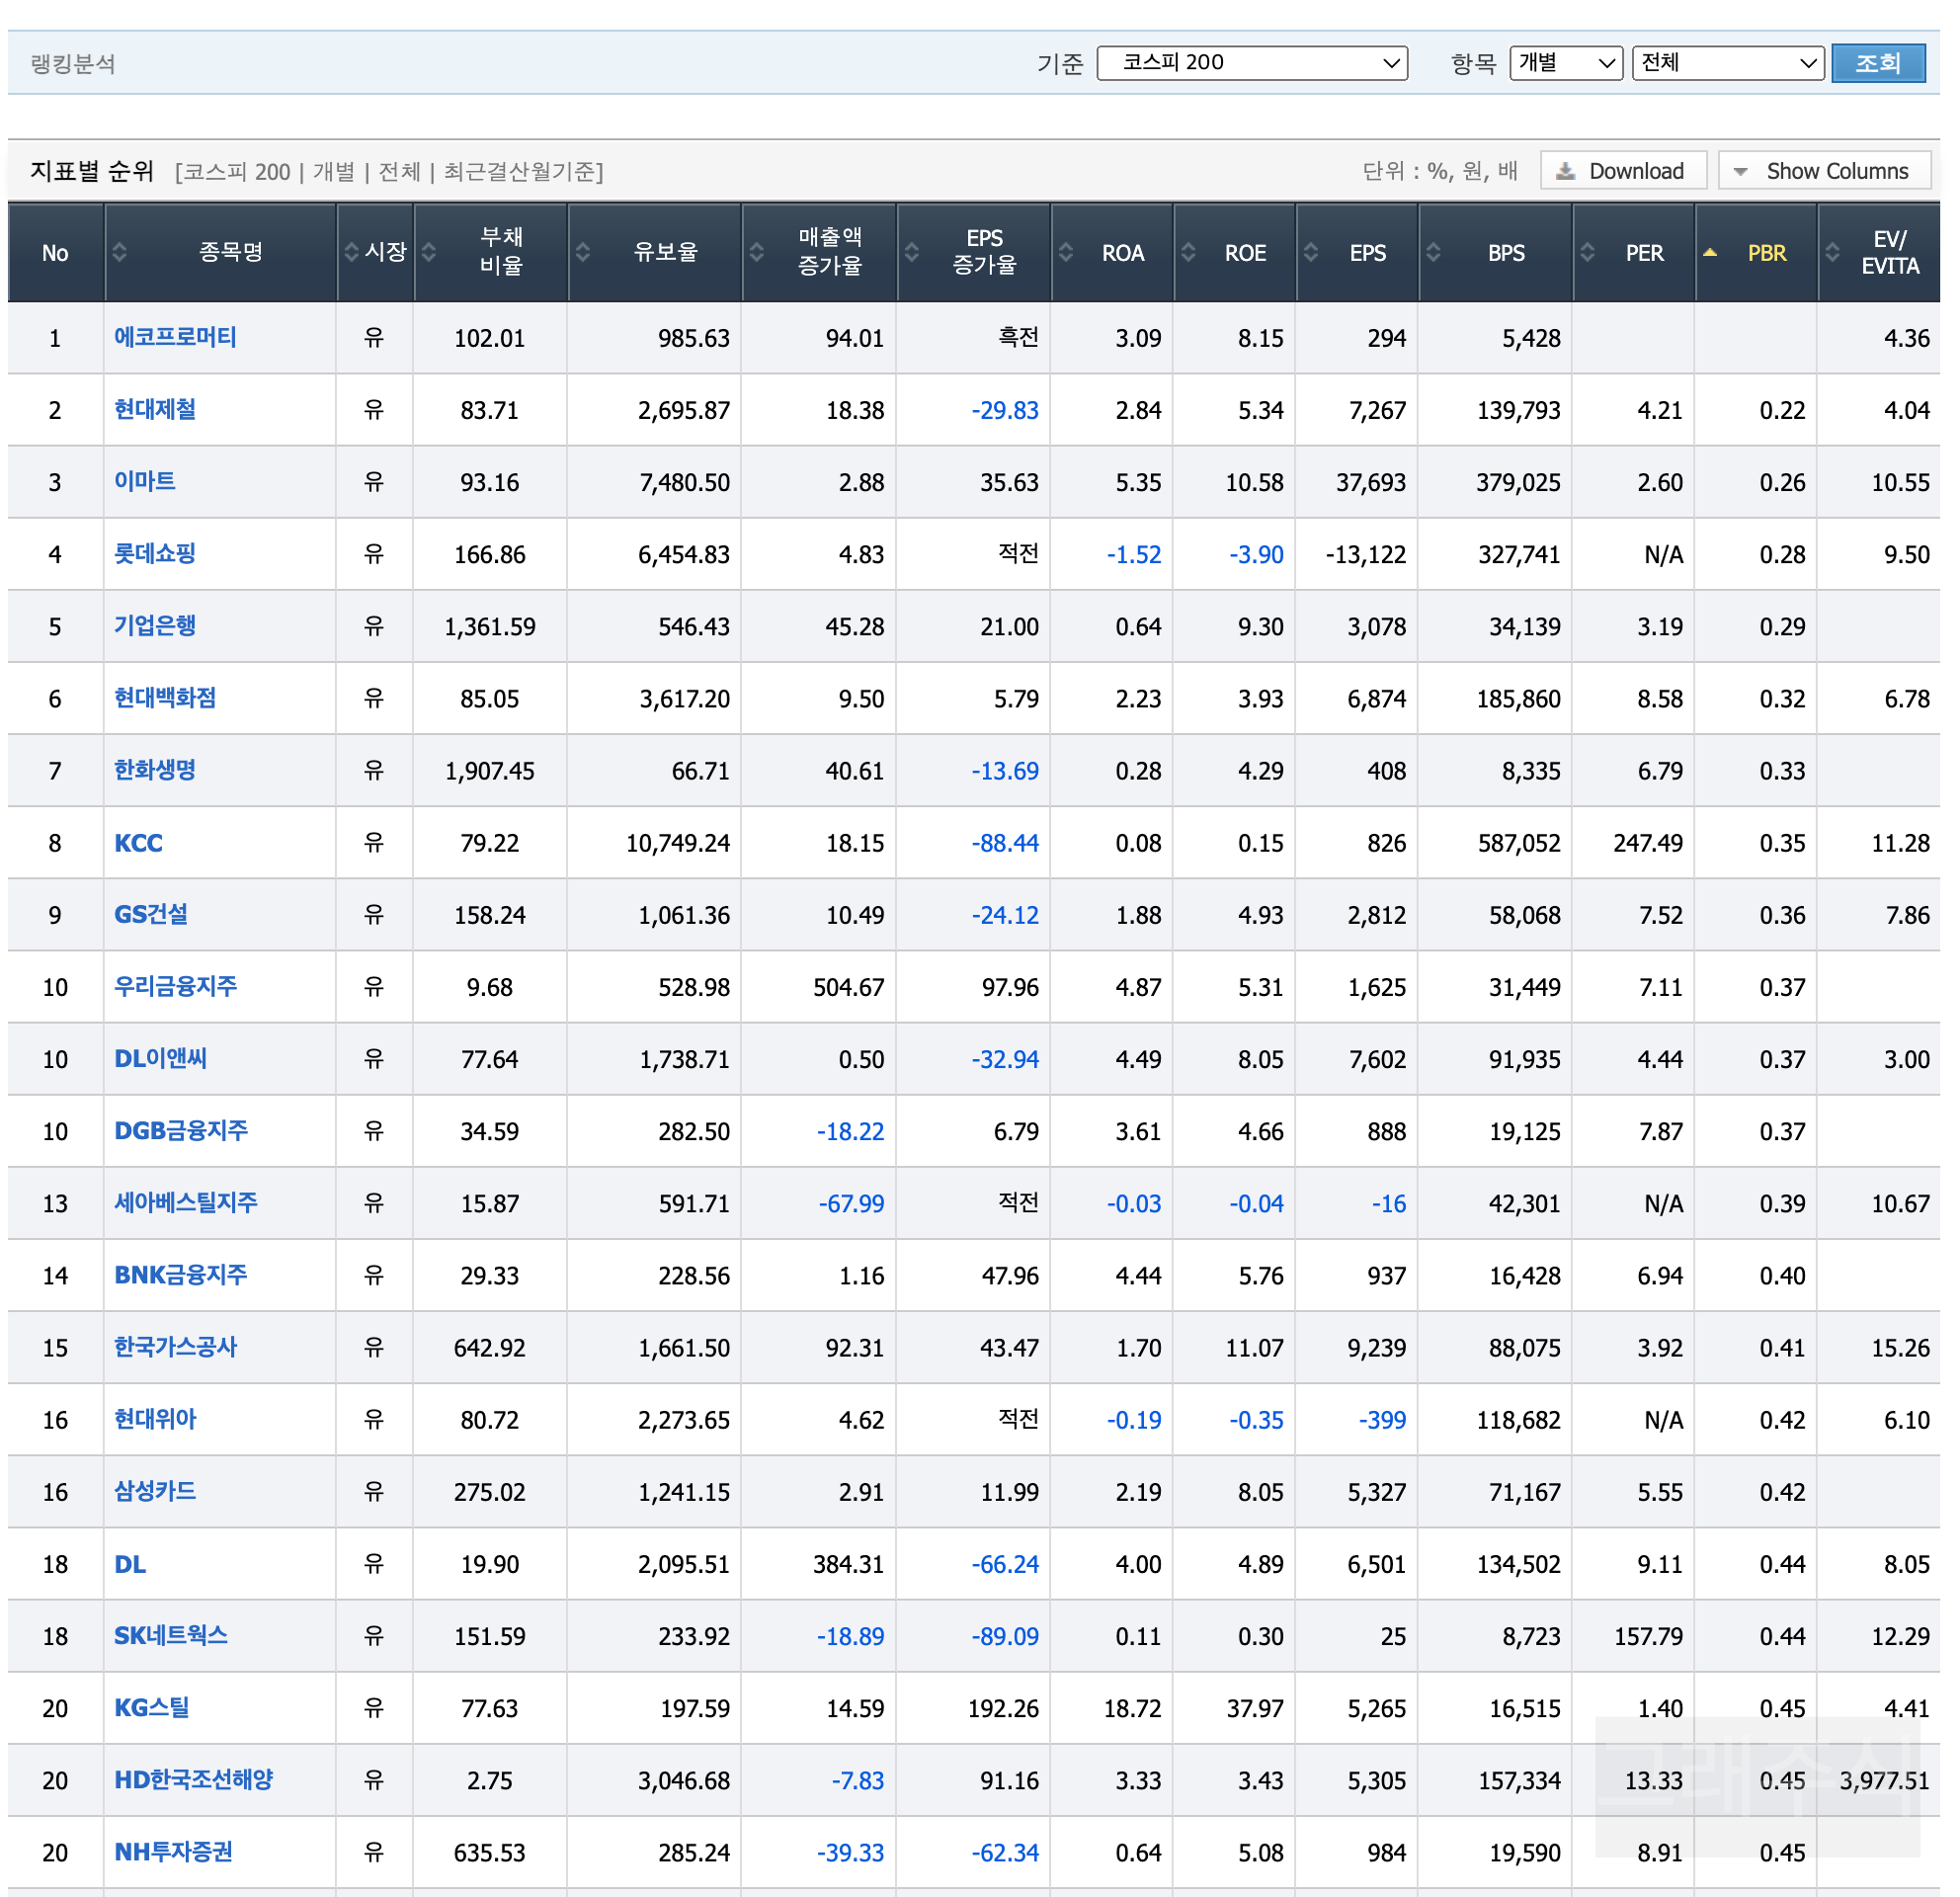The height and width of the screenshot is (1897, 1960).
Task: Open the 코스피 200 기준 dropdown
Action: click(x=1251, y=63)
